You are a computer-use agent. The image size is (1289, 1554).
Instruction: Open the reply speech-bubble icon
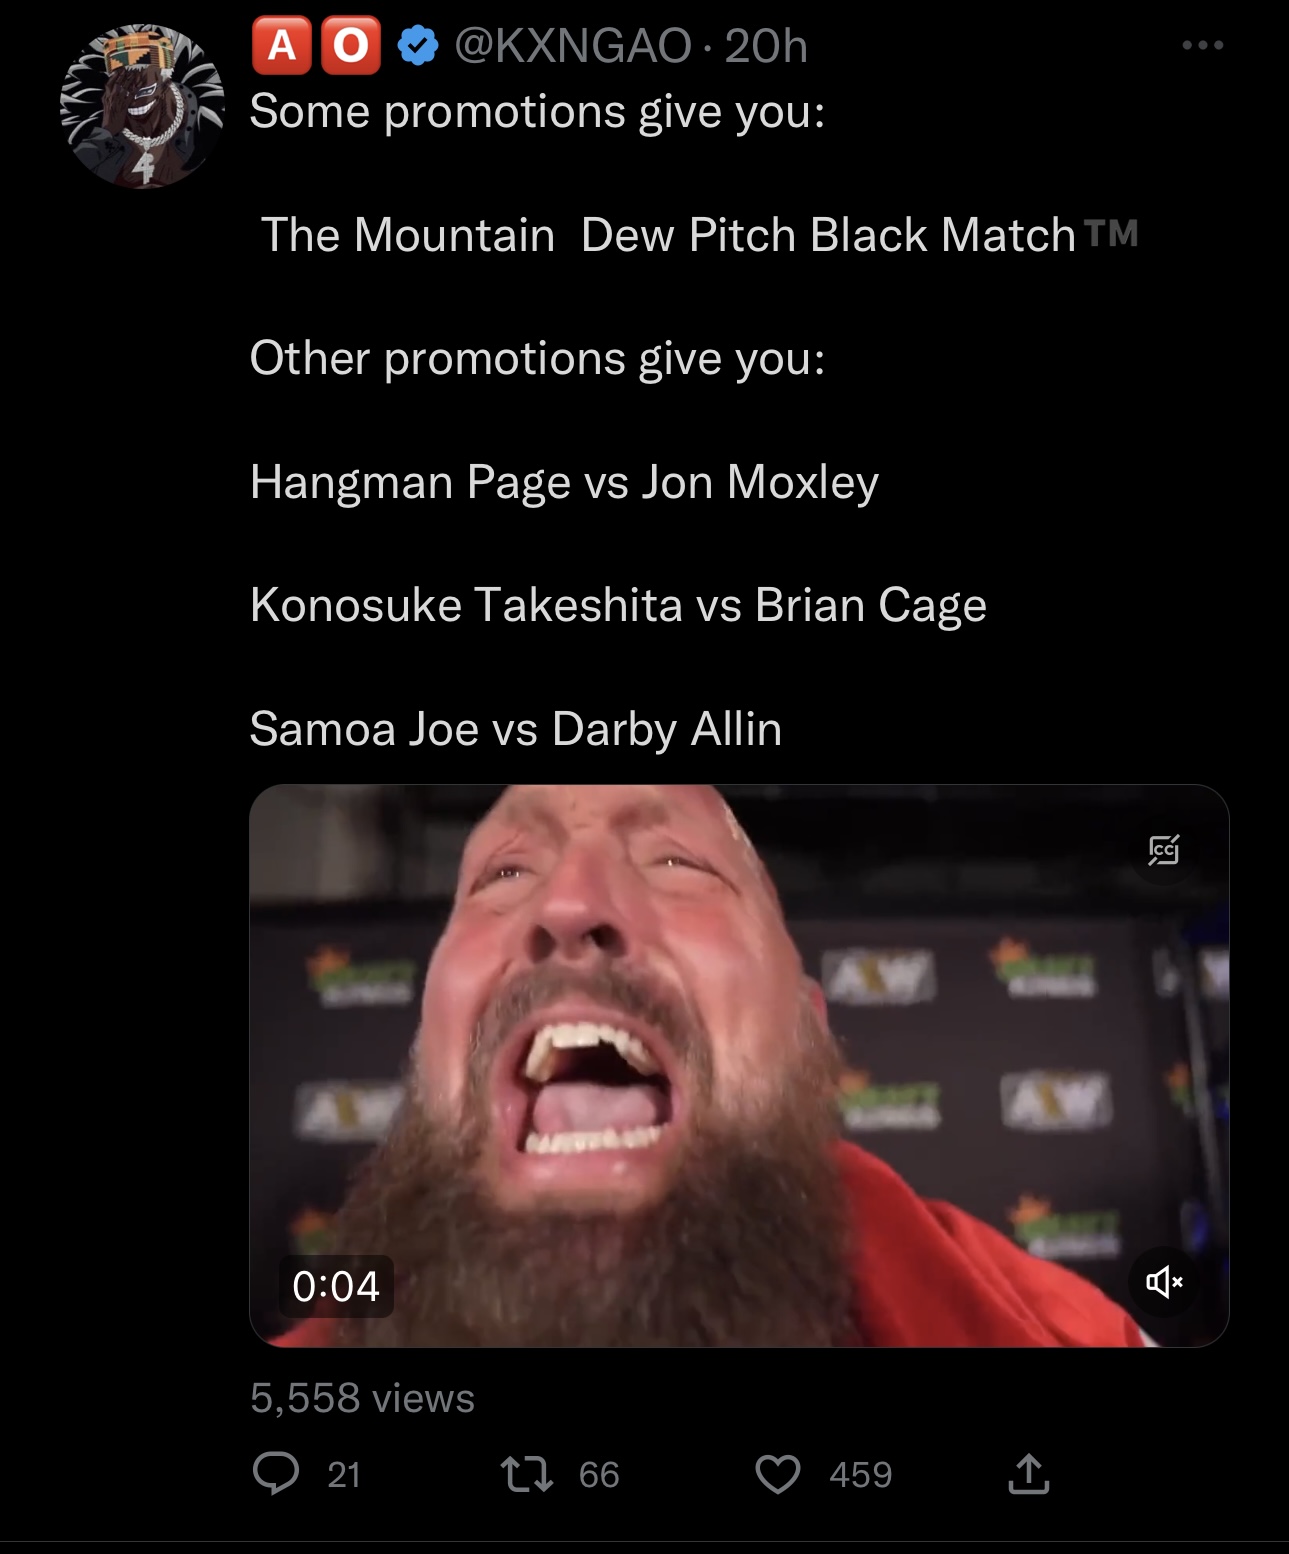coord(275,1473)
